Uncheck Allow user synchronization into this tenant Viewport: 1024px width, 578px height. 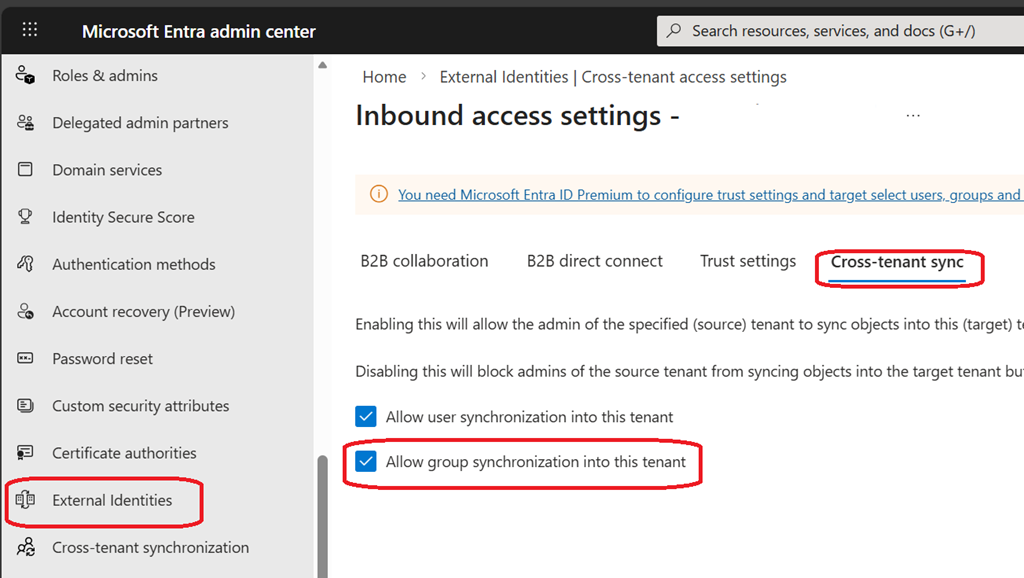coord(366,416)
